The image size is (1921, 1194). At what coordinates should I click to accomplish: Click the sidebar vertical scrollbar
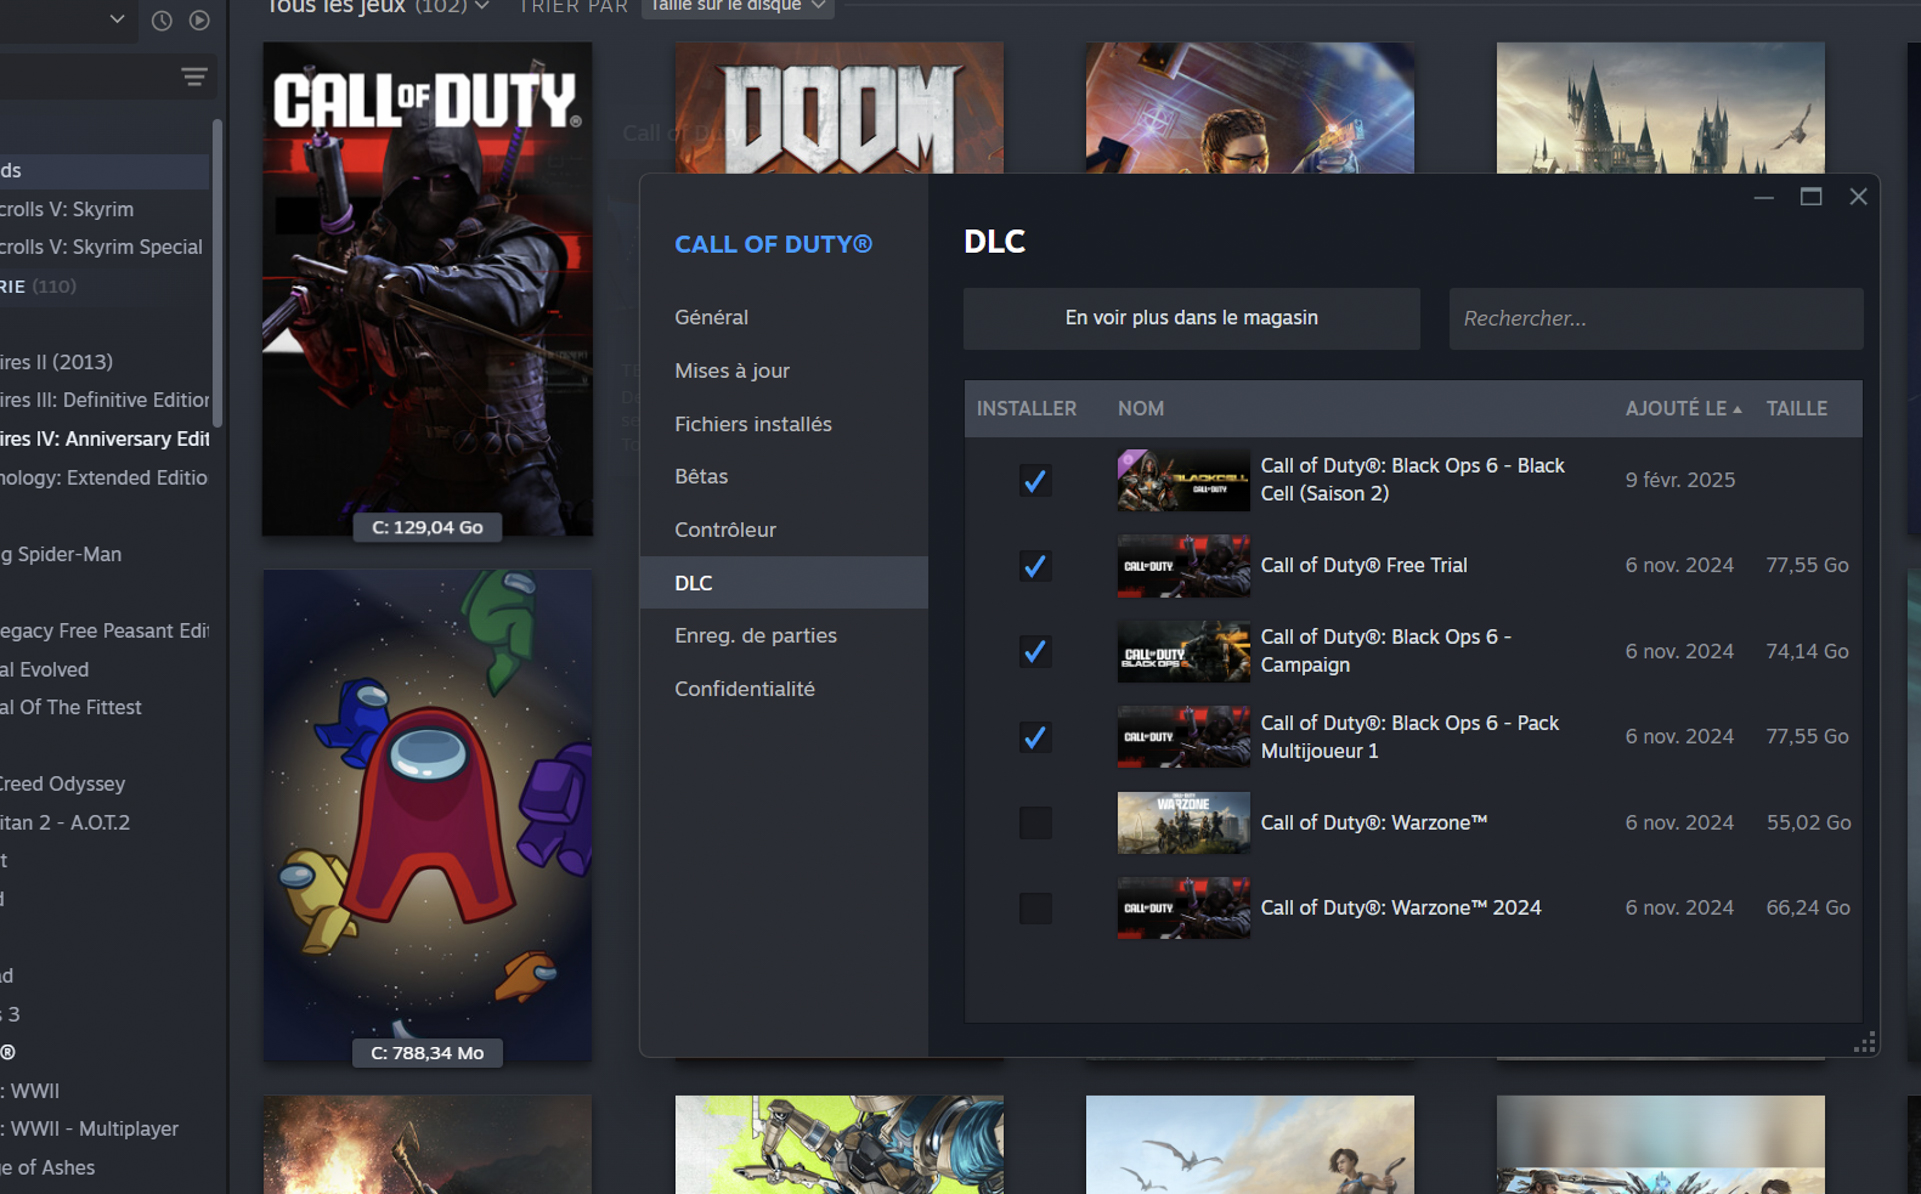[x=217, y=272]
